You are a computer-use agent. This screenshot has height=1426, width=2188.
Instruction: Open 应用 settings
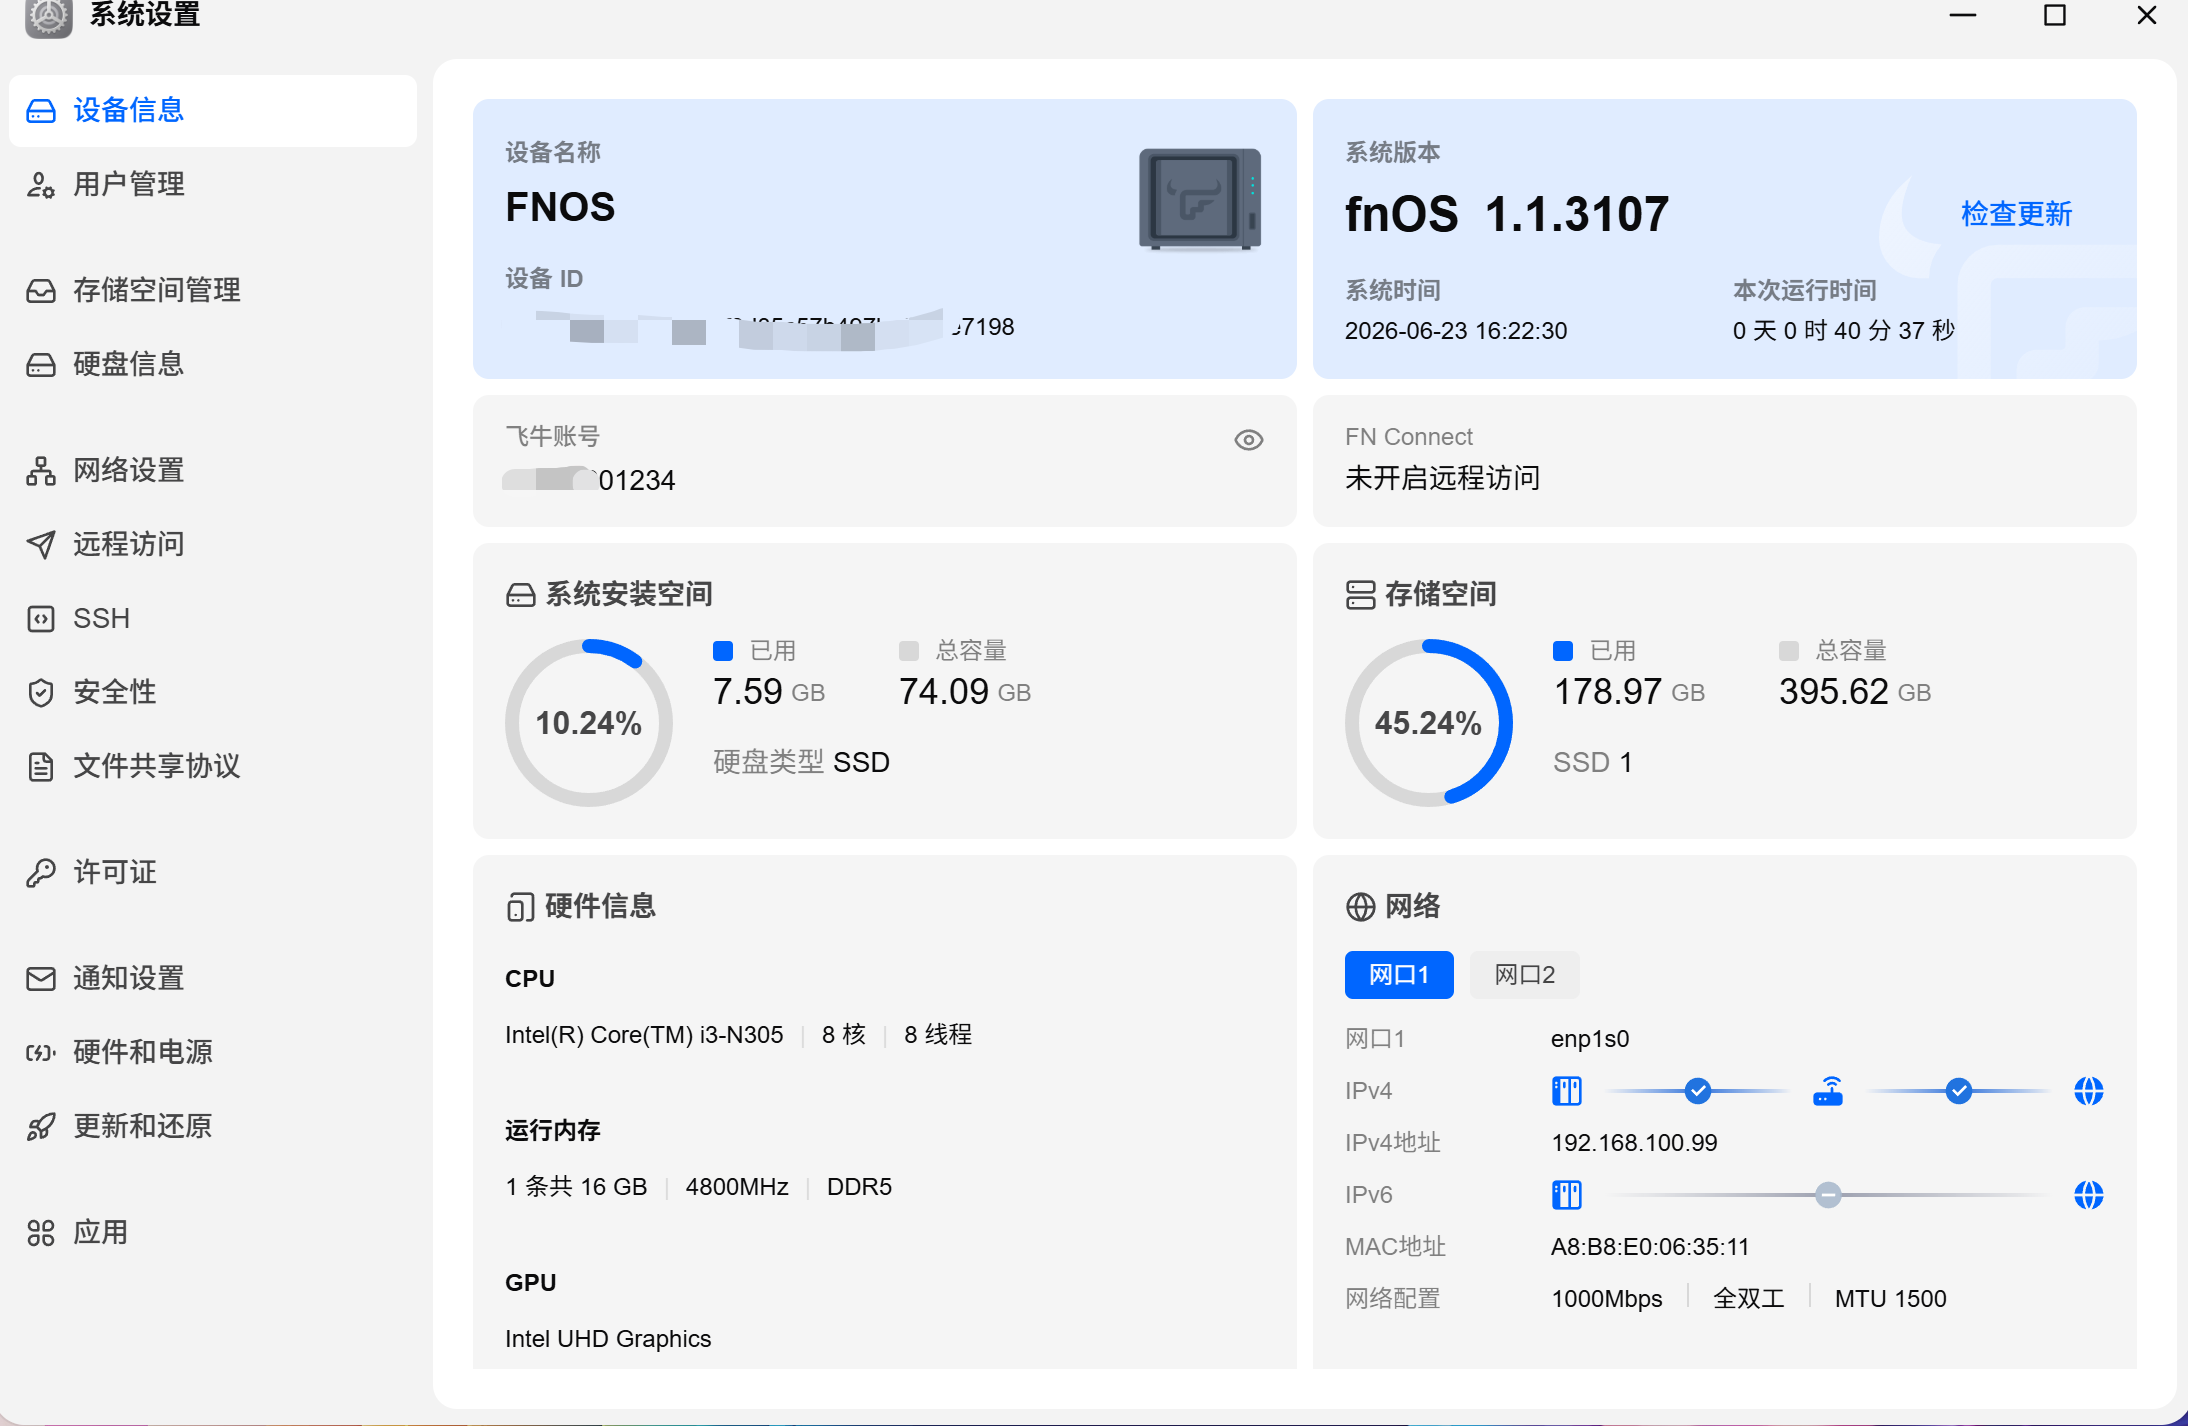point(213,1232)
